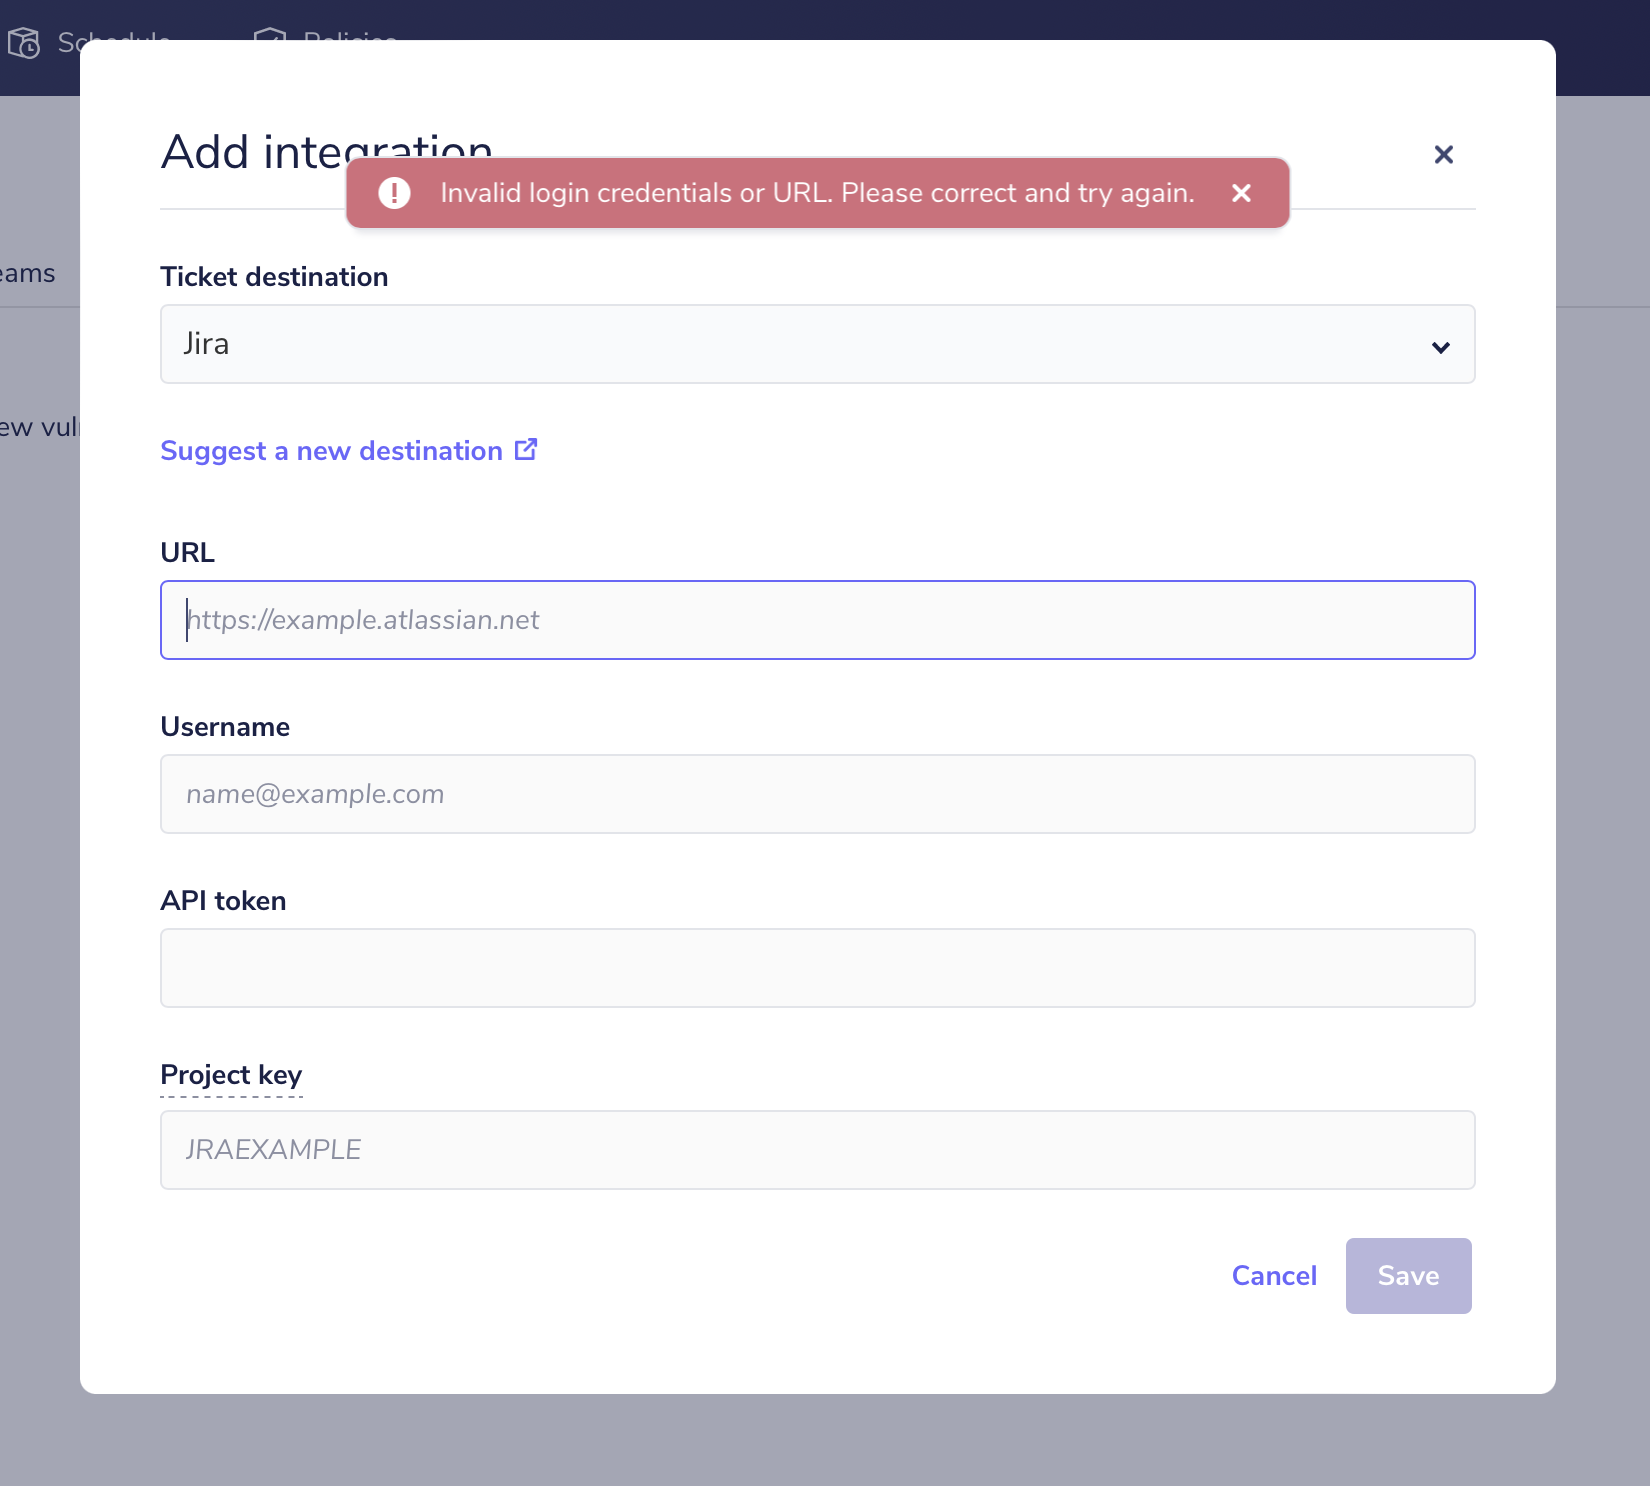
Task: Follow the Suggest a new destination link
Action: [334, 450]
